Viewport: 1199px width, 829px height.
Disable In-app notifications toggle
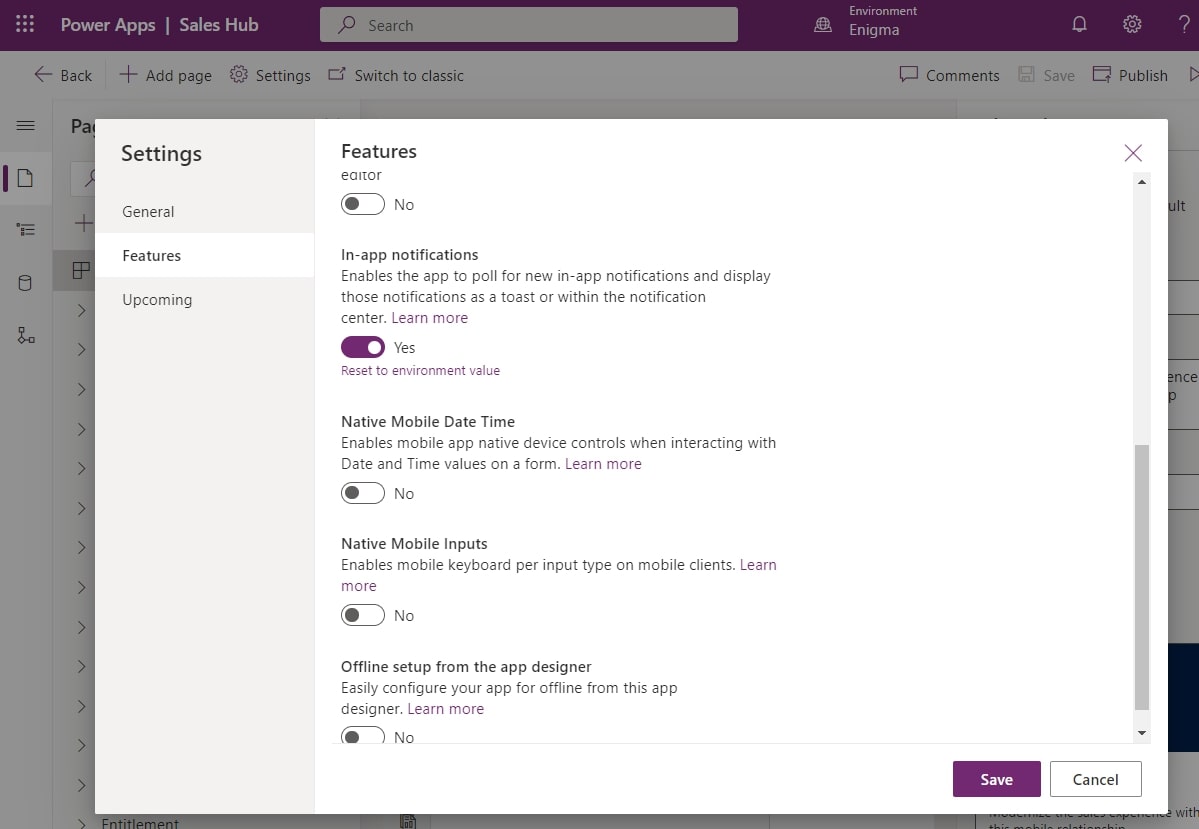coord(362,346)
